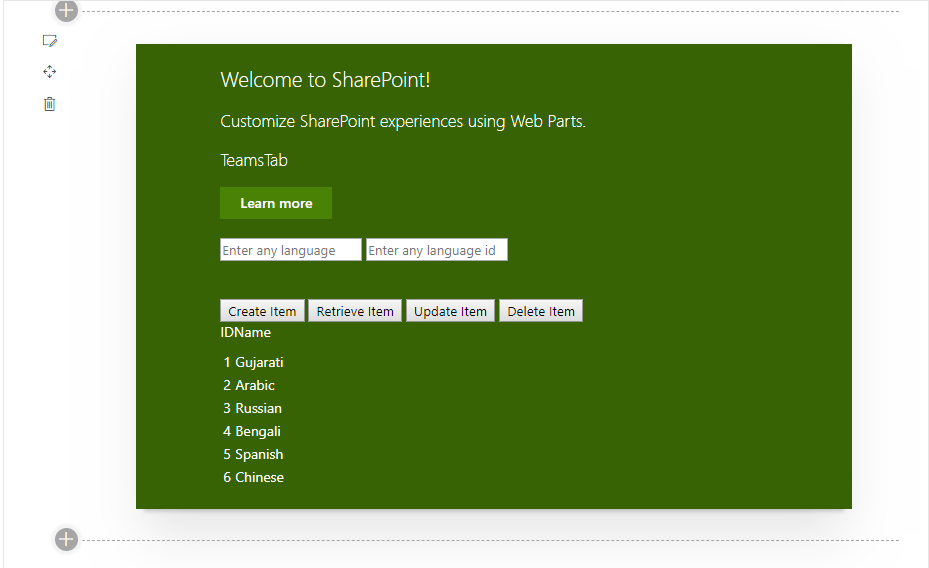Select the '5 Spanish' list row

click(253, 454)
